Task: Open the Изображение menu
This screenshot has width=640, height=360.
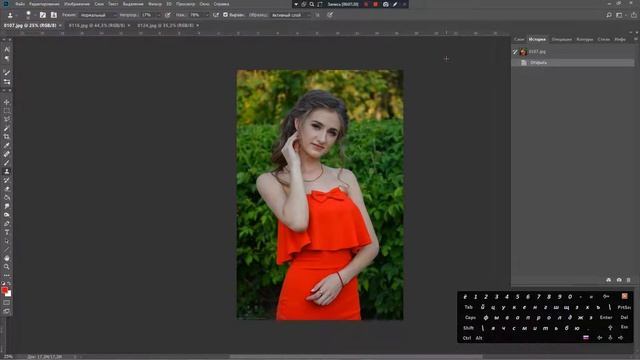Action: coord(77,4)
